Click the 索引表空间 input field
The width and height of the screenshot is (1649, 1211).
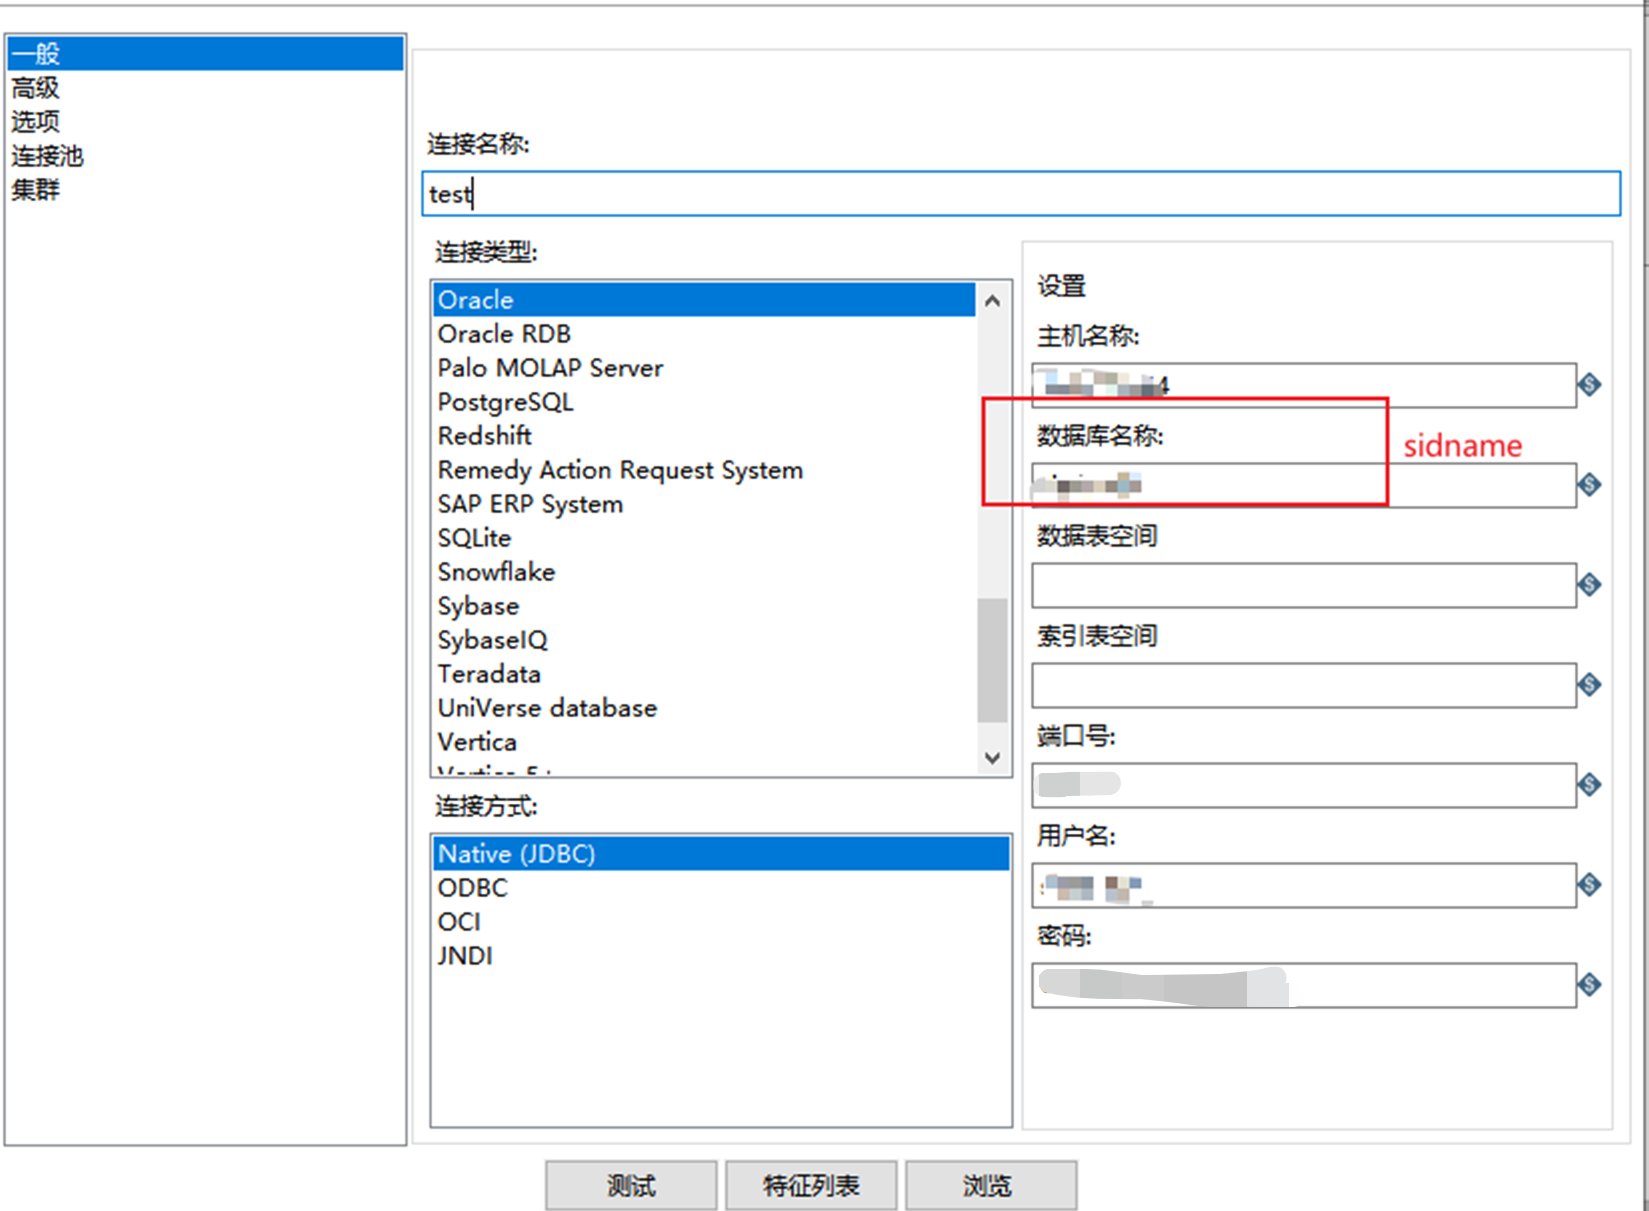click(x=1304, y=685)
